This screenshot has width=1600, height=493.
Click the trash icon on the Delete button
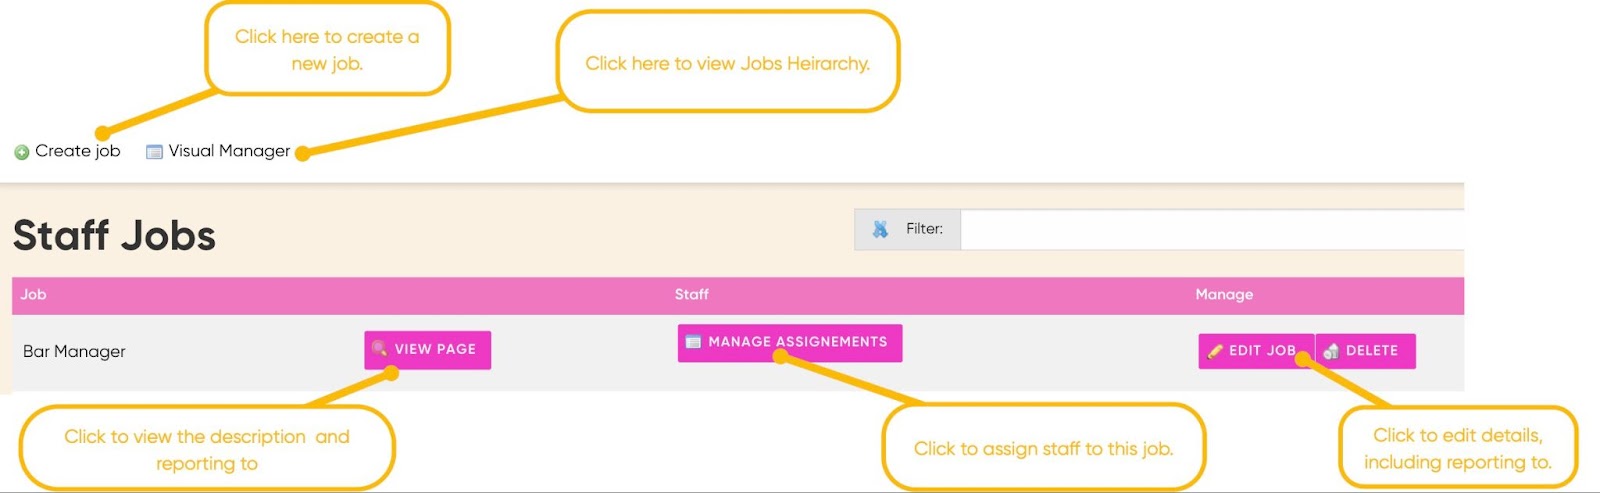(1331, 351)
